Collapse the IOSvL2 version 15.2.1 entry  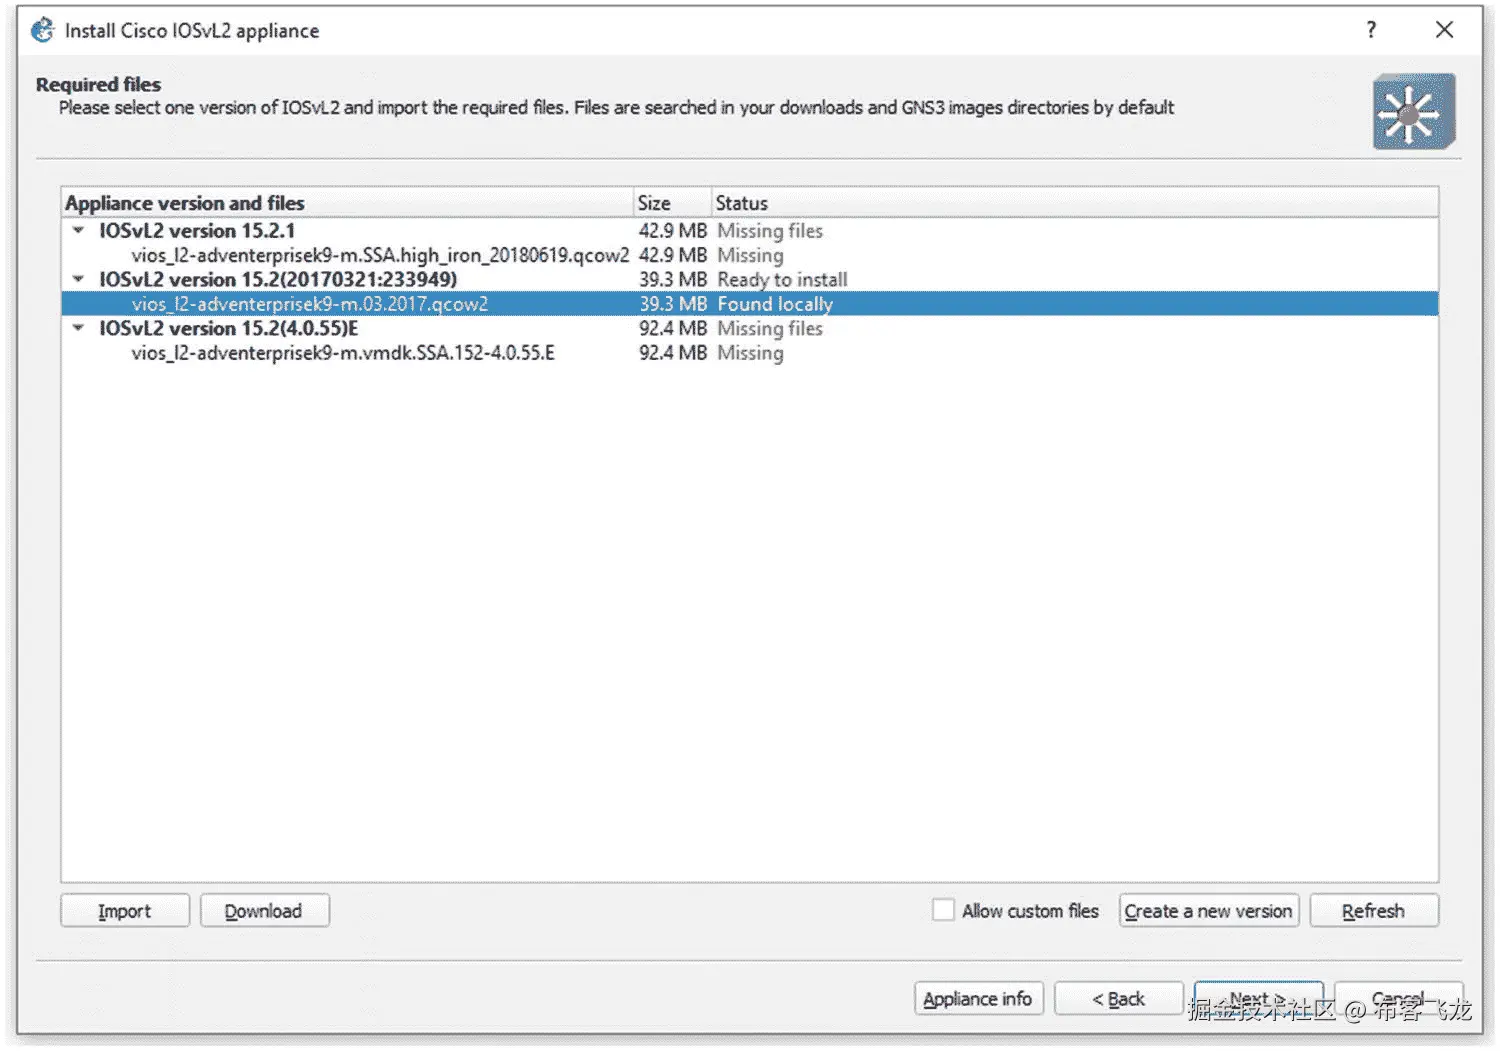pos(78,230)
